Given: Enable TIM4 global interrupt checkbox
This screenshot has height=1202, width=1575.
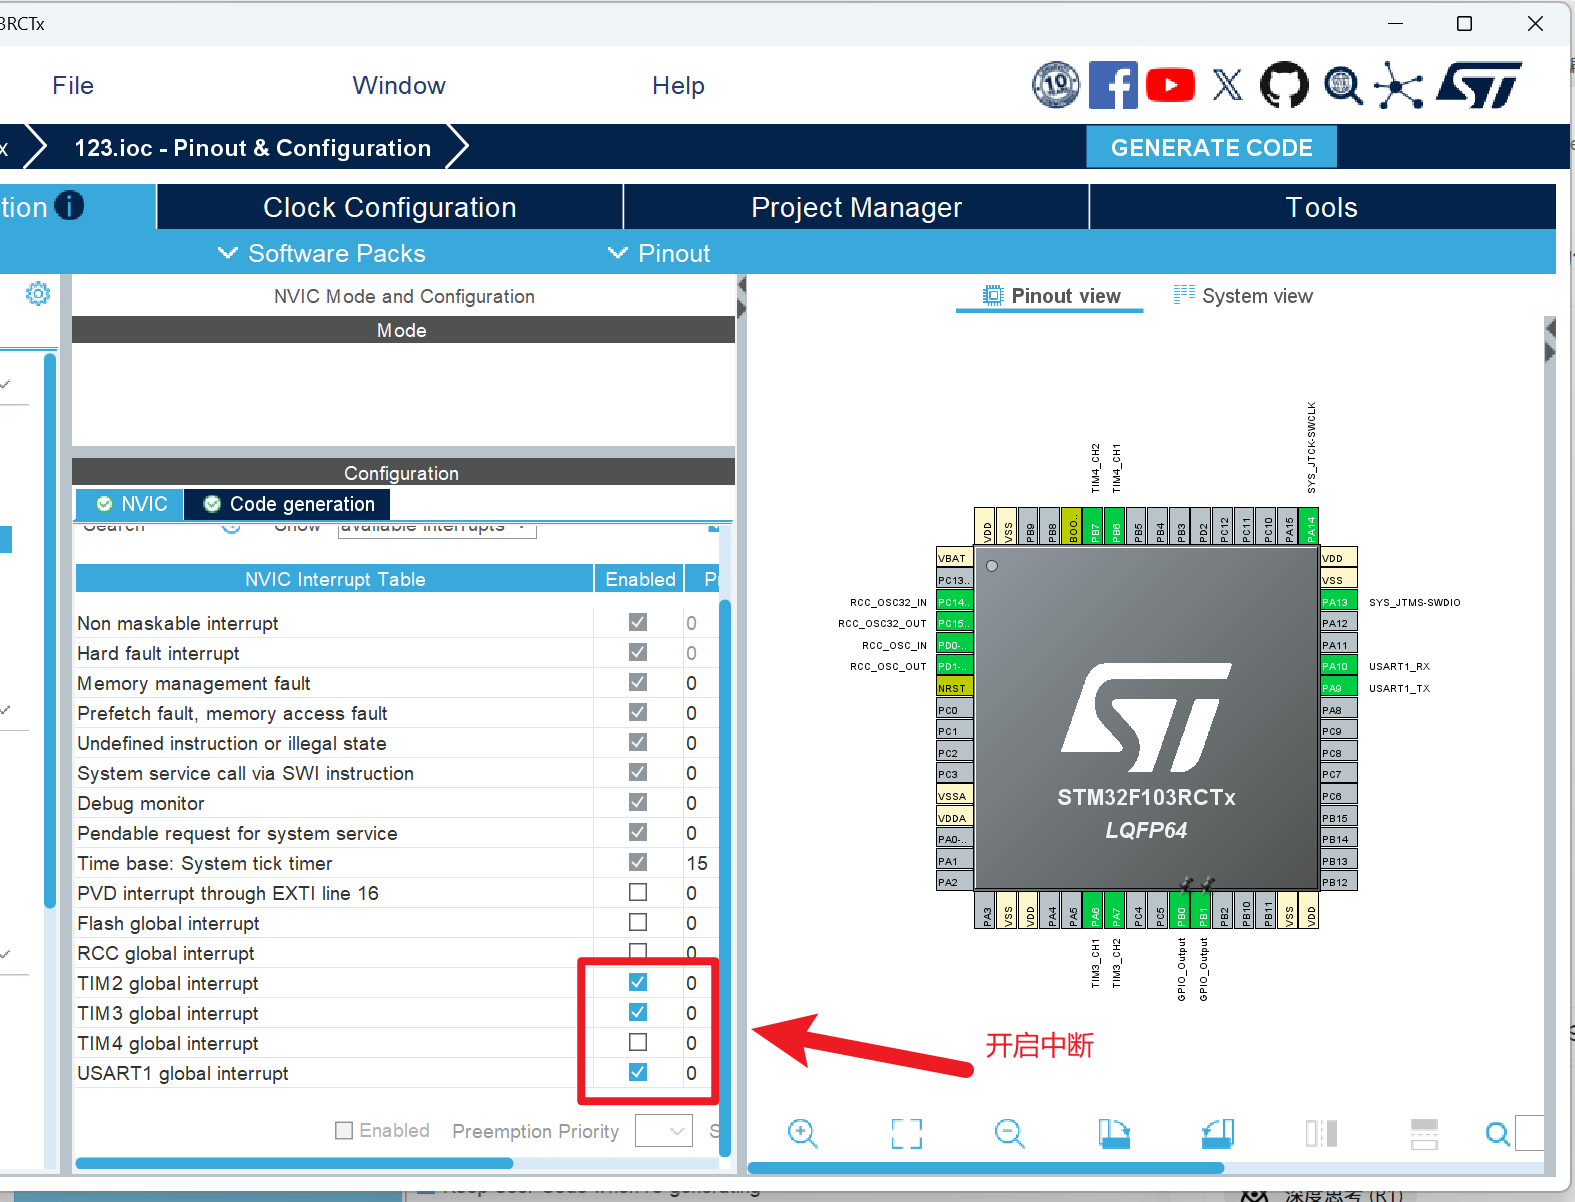Looking at the screenshot, I should point(638,1042).
